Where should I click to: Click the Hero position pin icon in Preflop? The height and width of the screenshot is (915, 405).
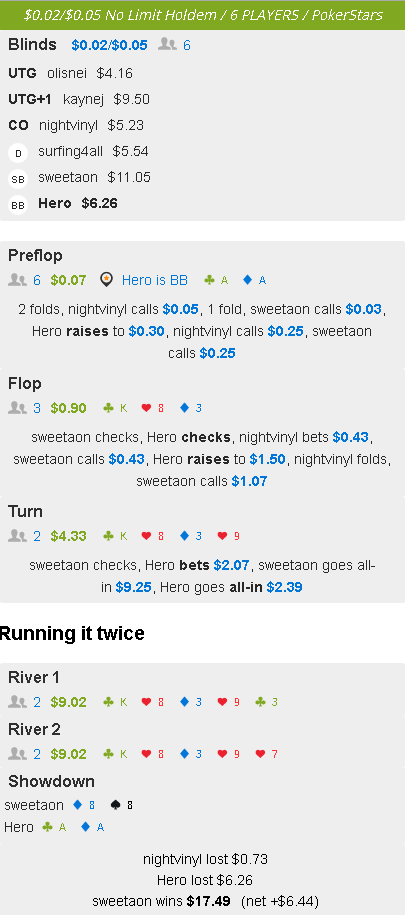click(106, 281)
